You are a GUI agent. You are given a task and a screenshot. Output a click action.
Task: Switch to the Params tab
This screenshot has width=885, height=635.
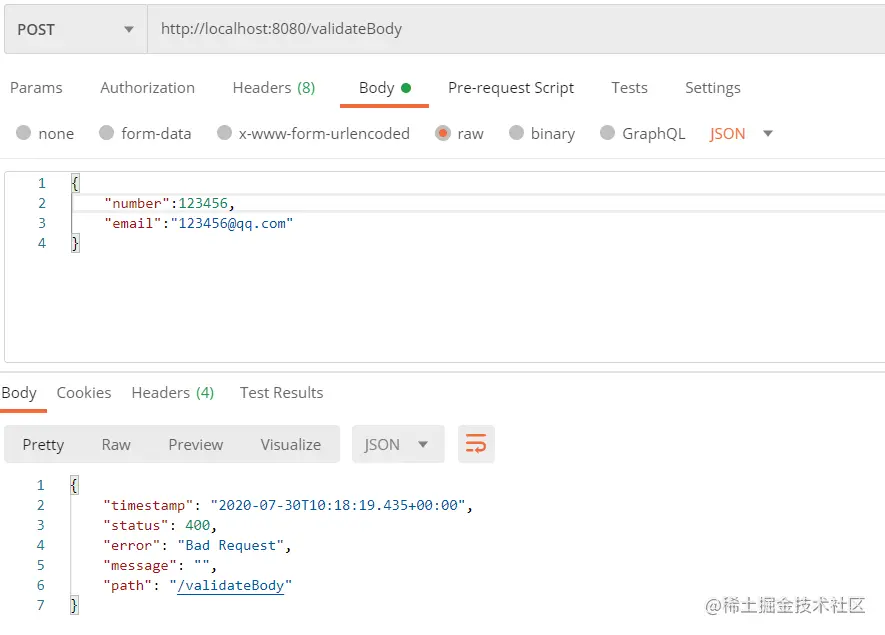[36, 88]
